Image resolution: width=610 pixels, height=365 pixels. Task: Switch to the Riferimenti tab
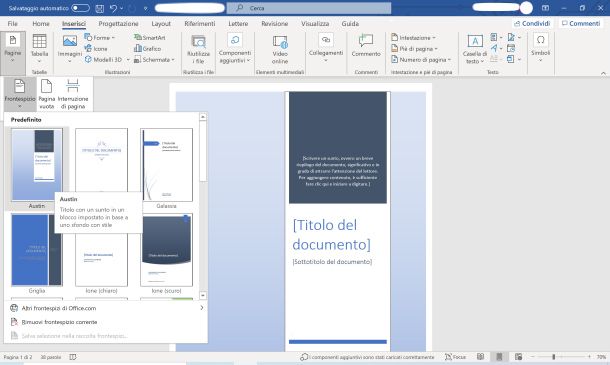200,24
